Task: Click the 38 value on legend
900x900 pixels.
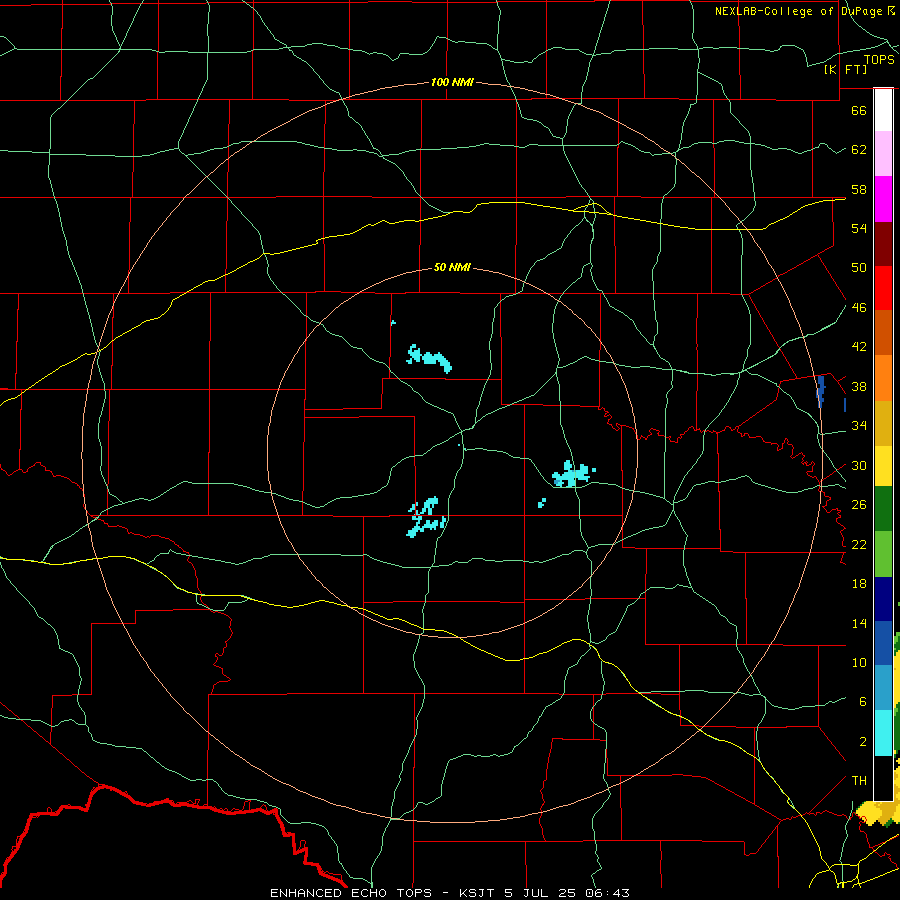Action: 859,387
